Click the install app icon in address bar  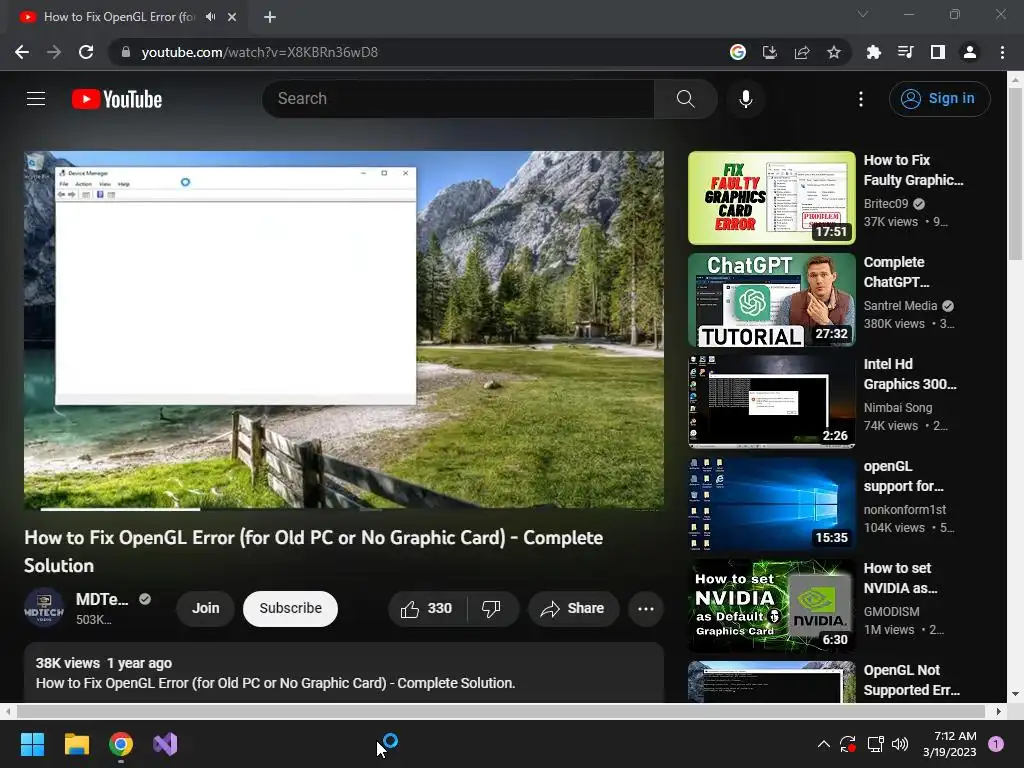[770, 52]
